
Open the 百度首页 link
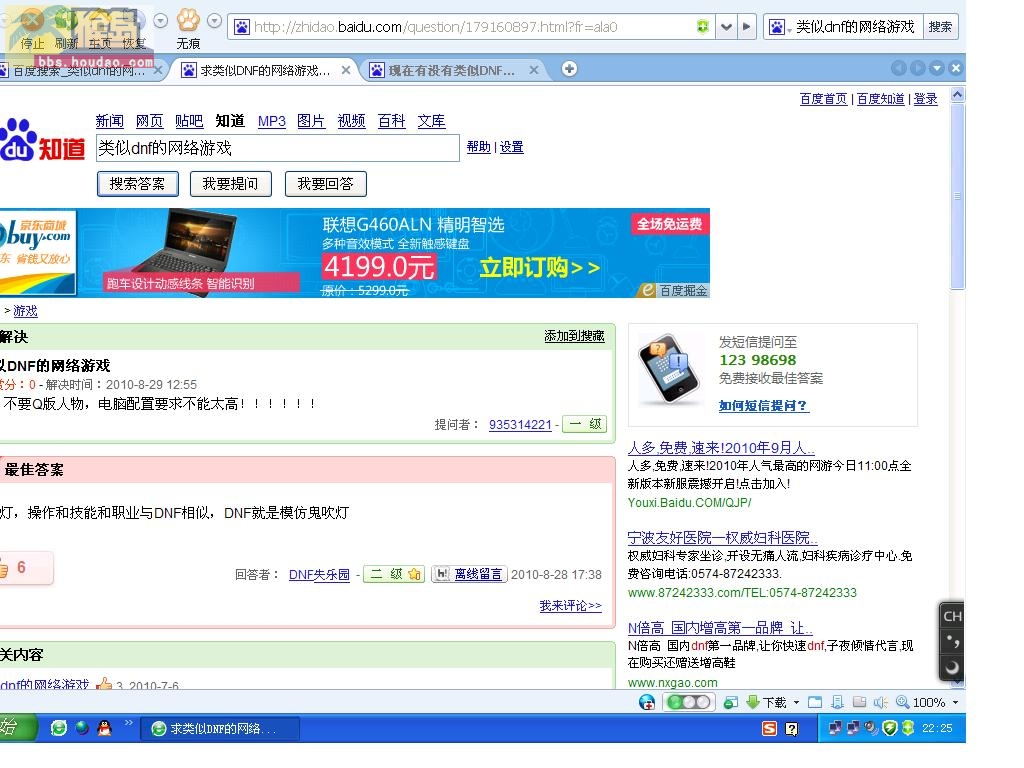point(823,99)
